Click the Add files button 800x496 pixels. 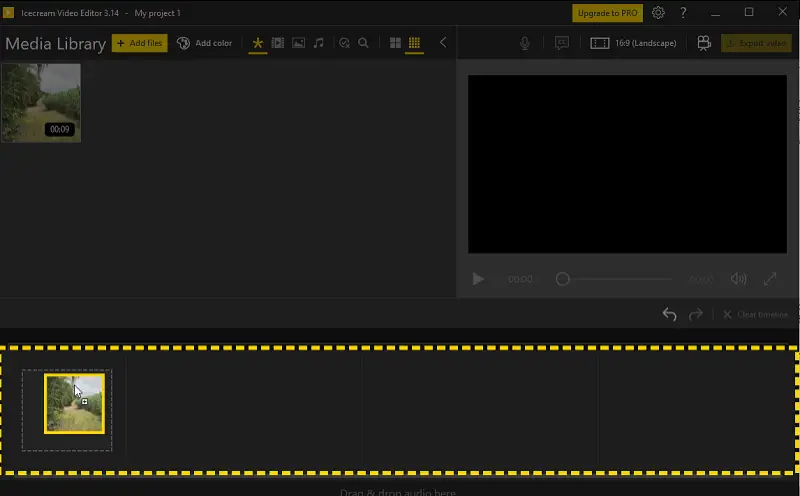[139, 43]
